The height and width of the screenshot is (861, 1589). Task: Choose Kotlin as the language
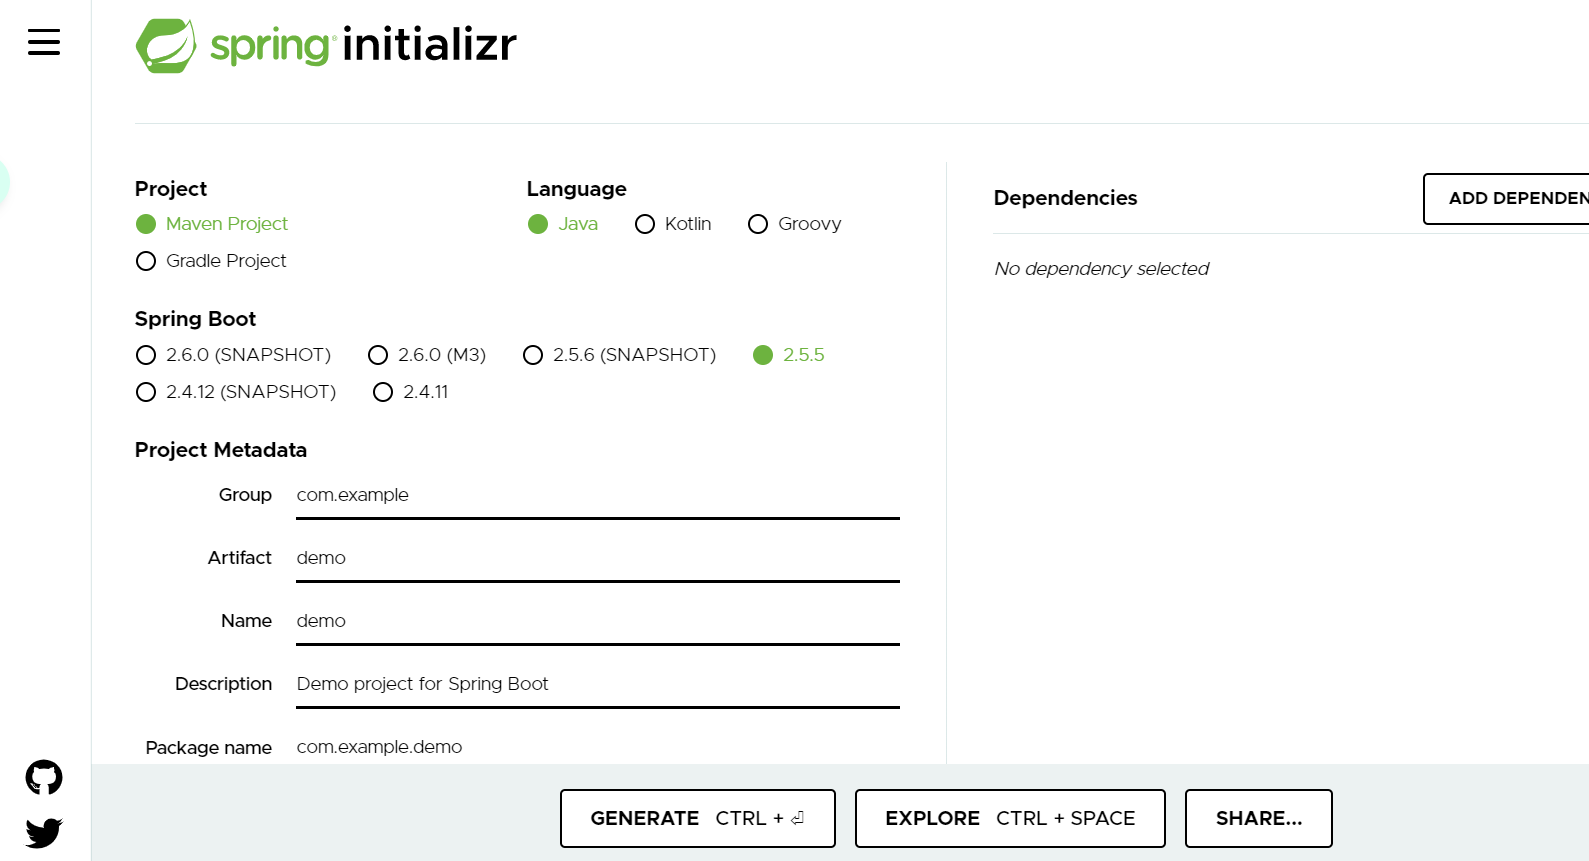point(645,224)
